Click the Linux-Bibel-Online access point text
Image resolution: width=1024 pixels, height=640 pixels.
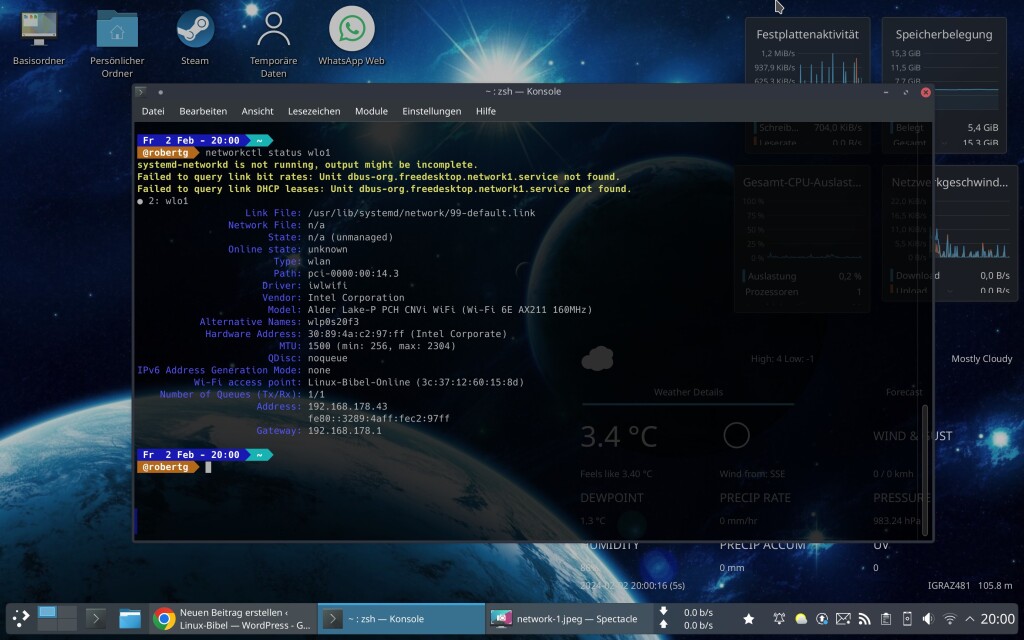pos(359,382)
